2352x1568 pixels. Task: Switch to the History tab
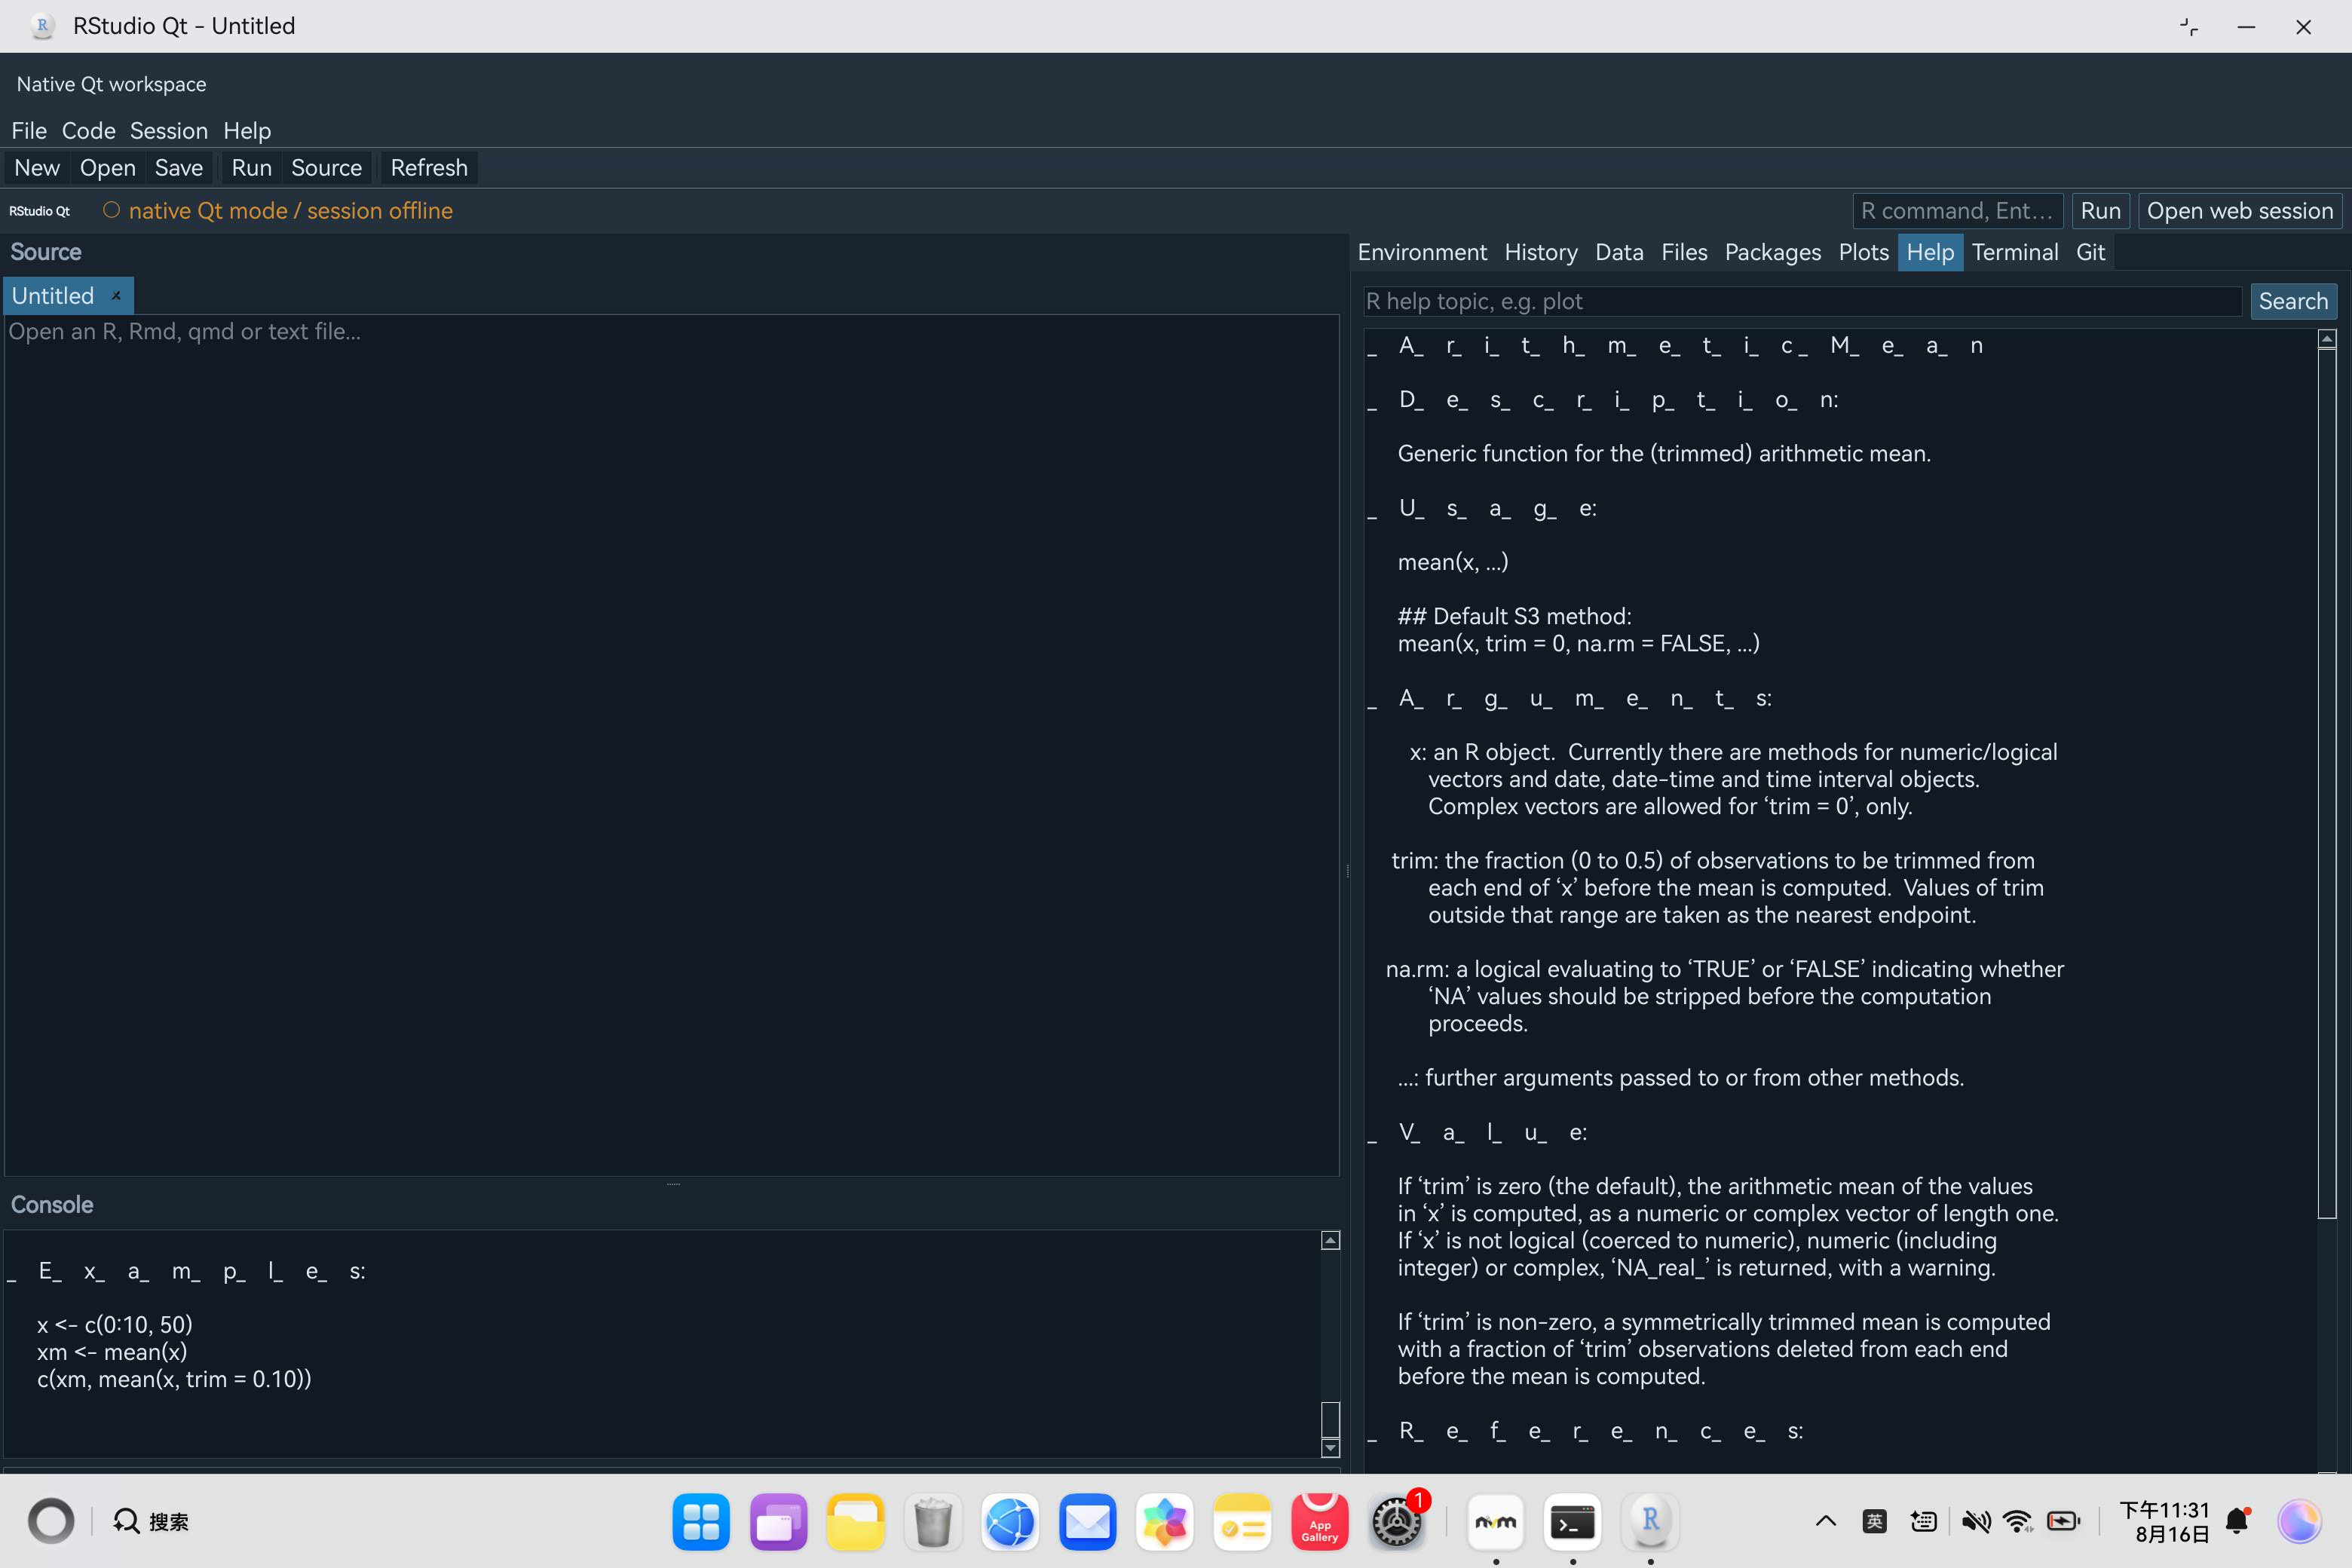click(x=1541, y=252)
